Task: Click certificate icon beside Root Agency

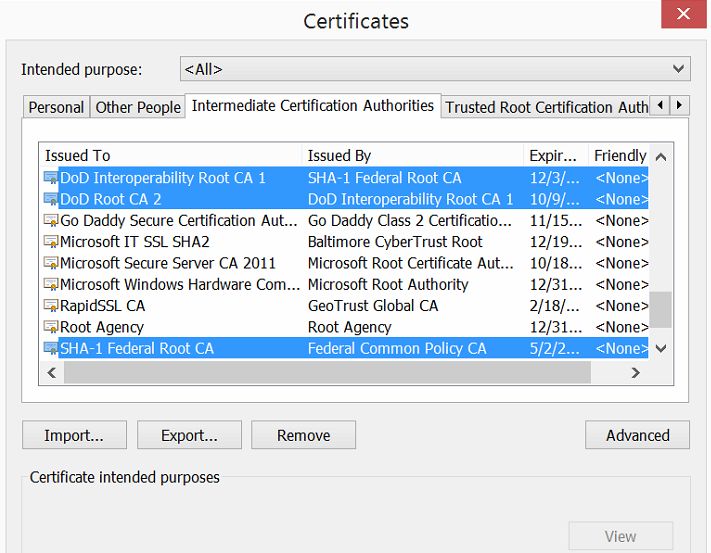Action: [x=51, y=327]
